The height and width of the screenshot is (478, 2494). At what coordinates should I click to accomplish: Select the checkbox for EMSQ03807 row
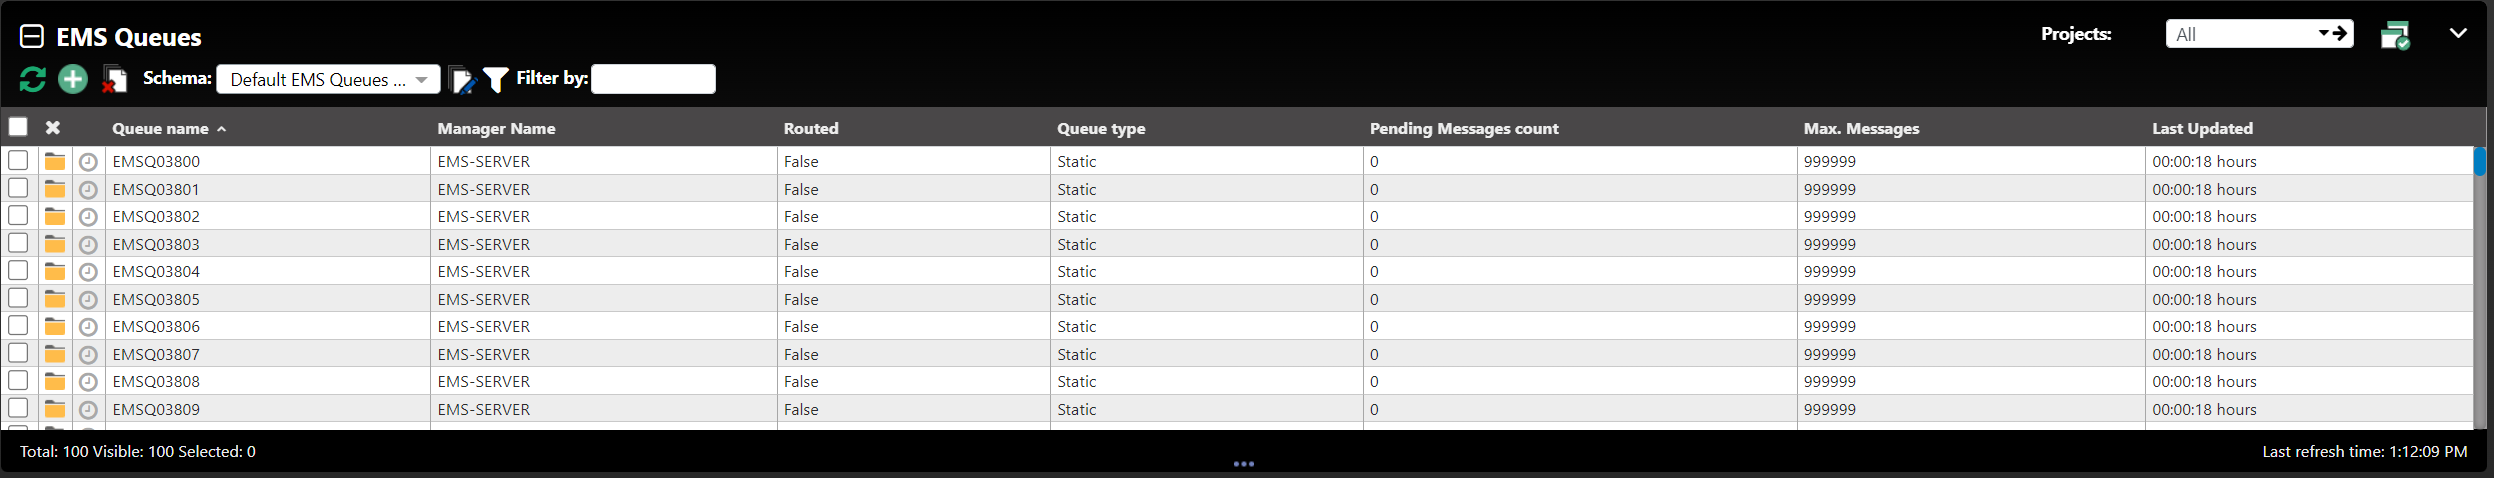pyautogui.click(x=18, y=353)
